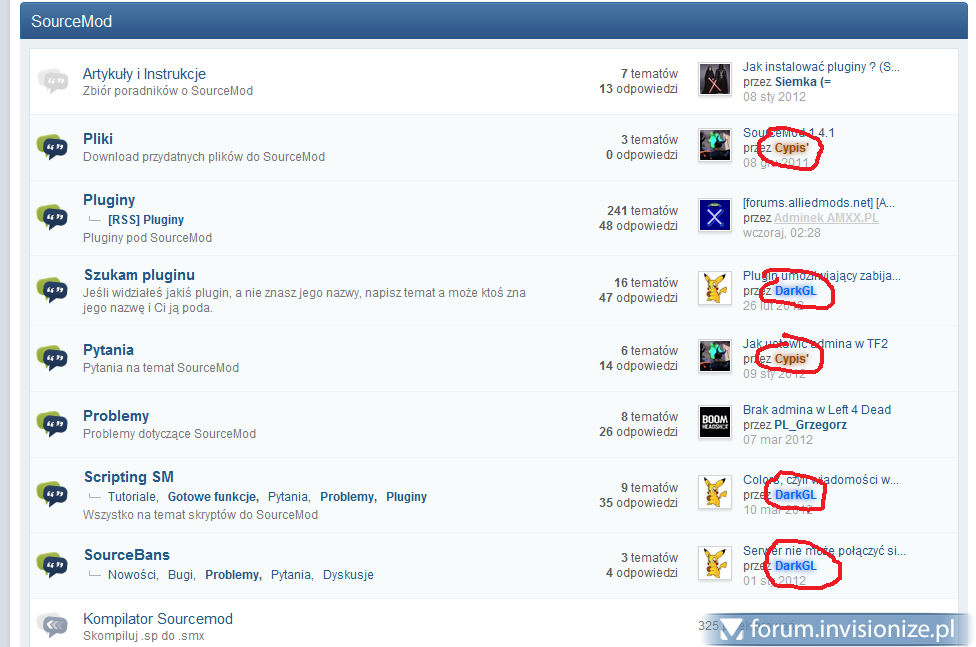View DarkGL profile in Szukam pluginu row

pyautogui.click(x=795, y=291)
